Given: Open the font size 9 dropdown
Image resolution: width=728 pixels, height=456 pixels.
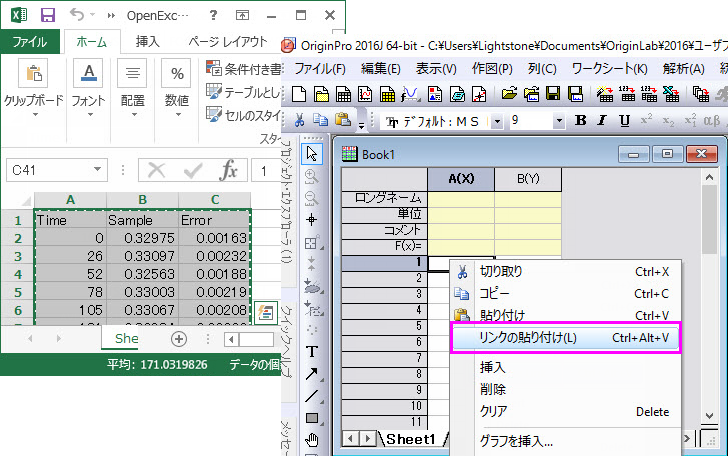Looking at the screenshot, I should click(x=559, y=122).
